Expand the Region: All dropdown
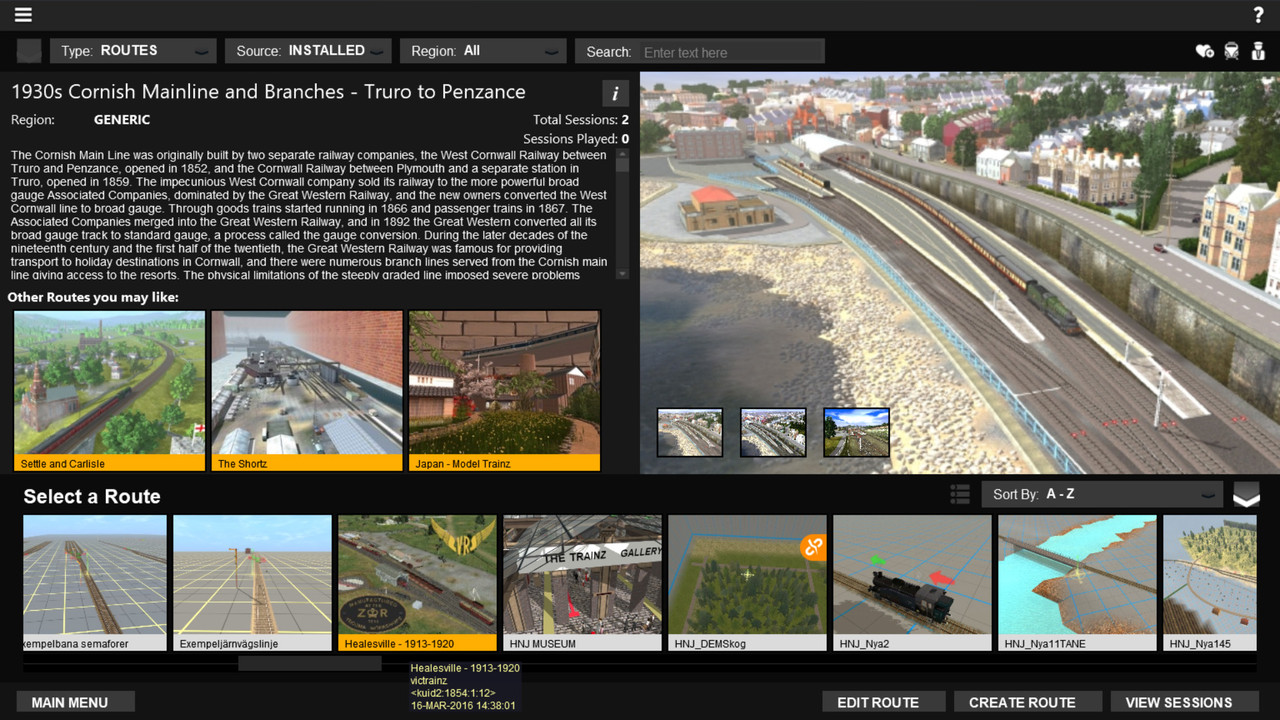This screenshot has height=720, width=1280. point(483,51)
